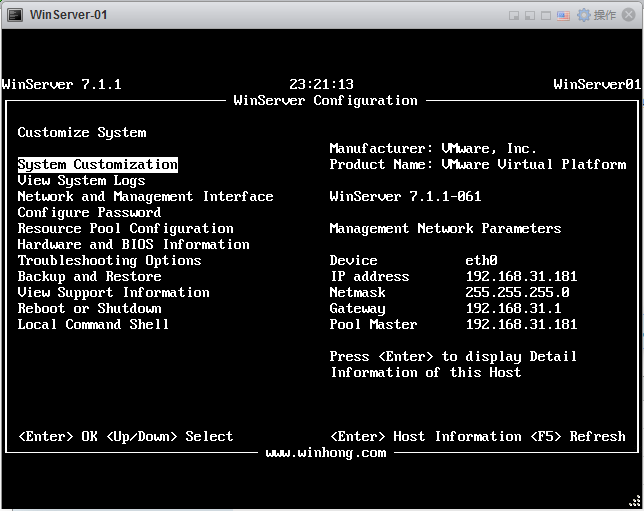Click the IP address value 192.168.31.181
The width and height of the screenshot is (644, 511).
point(521,276)
